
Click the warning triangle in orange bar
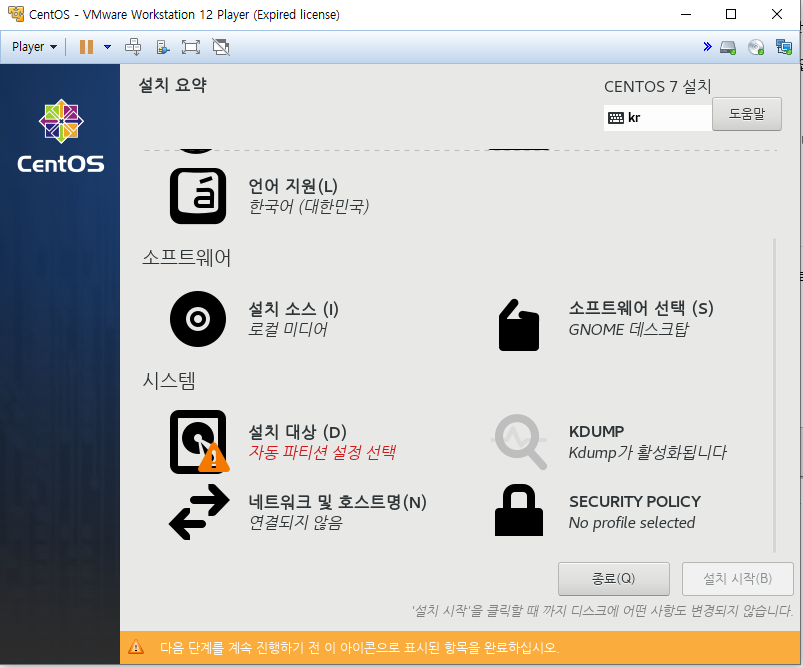pos(136,647)
